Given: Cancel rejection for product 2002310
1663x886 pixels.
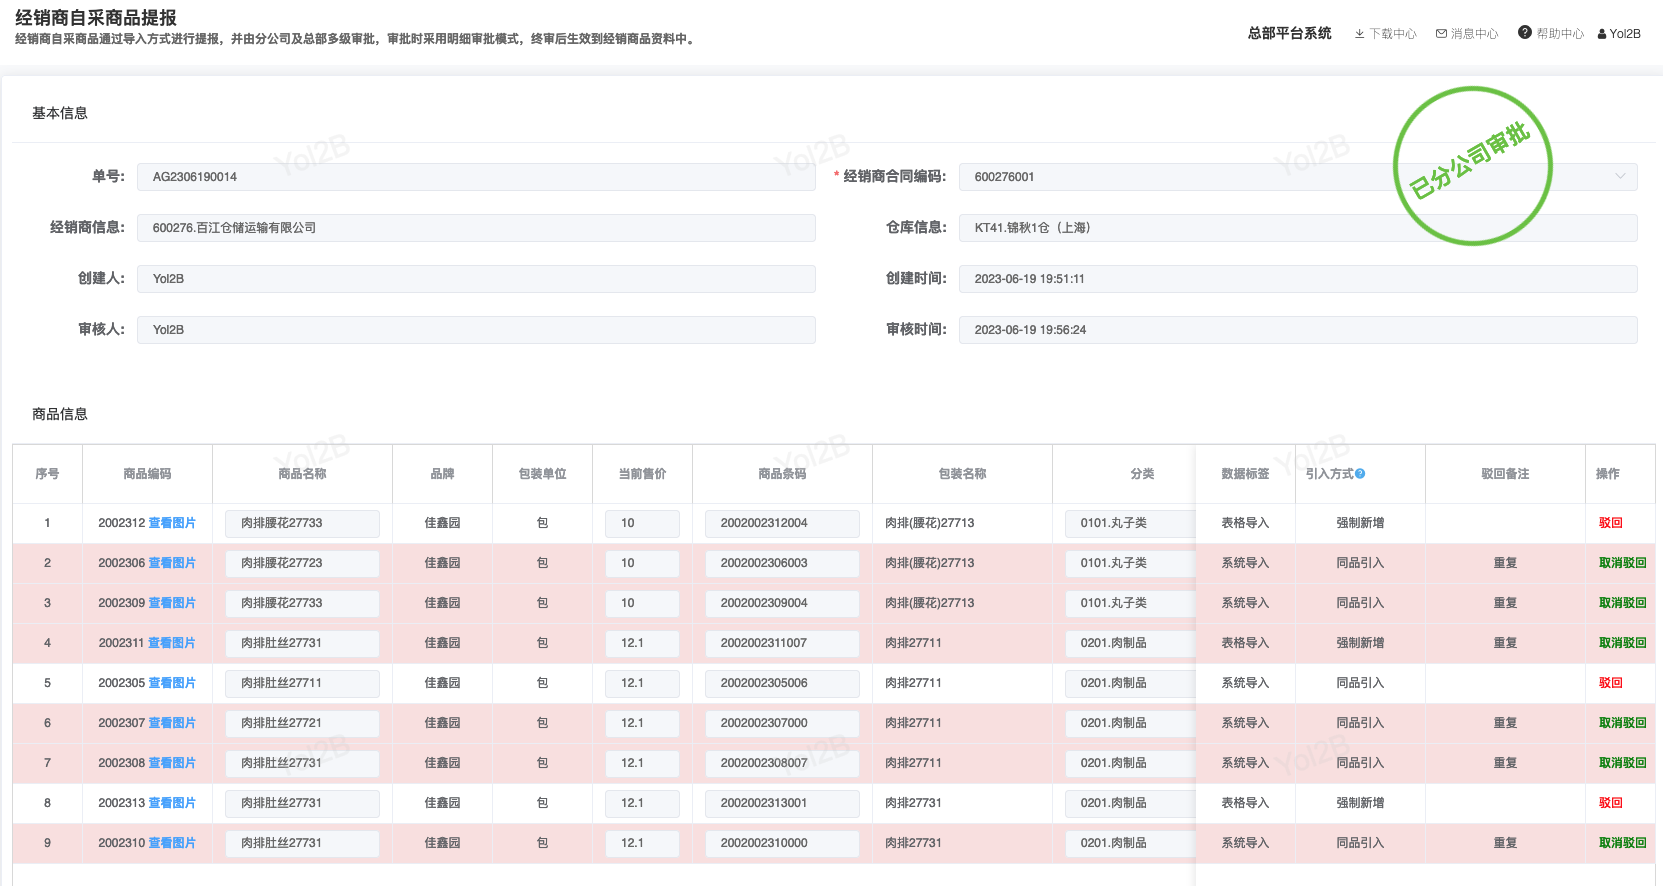Looking at the screenshot, I should click(1621, 843).
